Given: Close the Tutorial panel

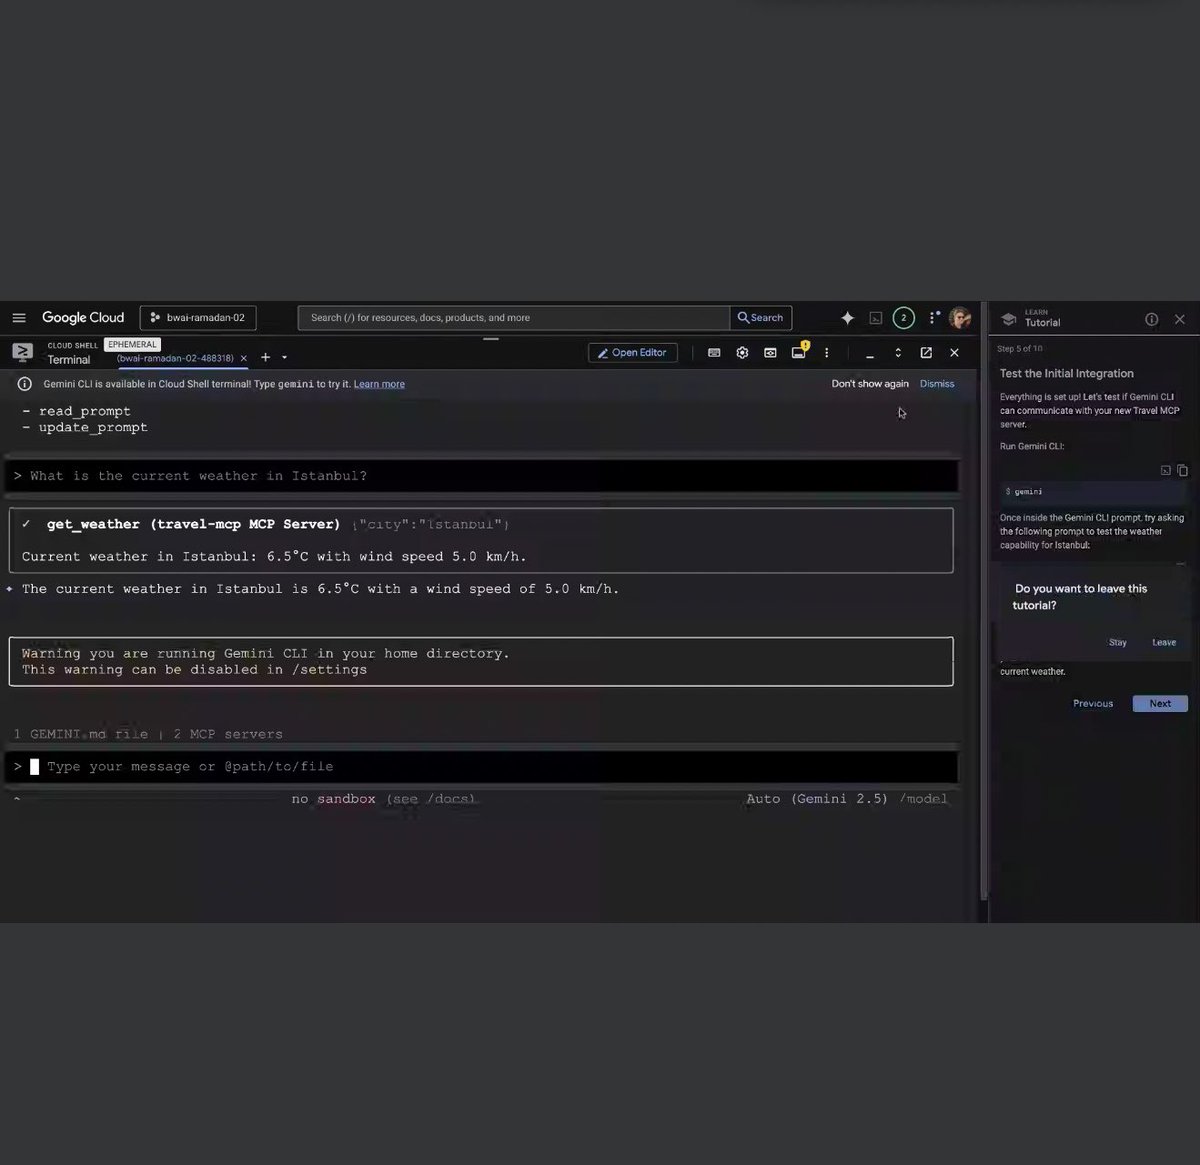Looking at the screenshot, I should pos(1180,320).
